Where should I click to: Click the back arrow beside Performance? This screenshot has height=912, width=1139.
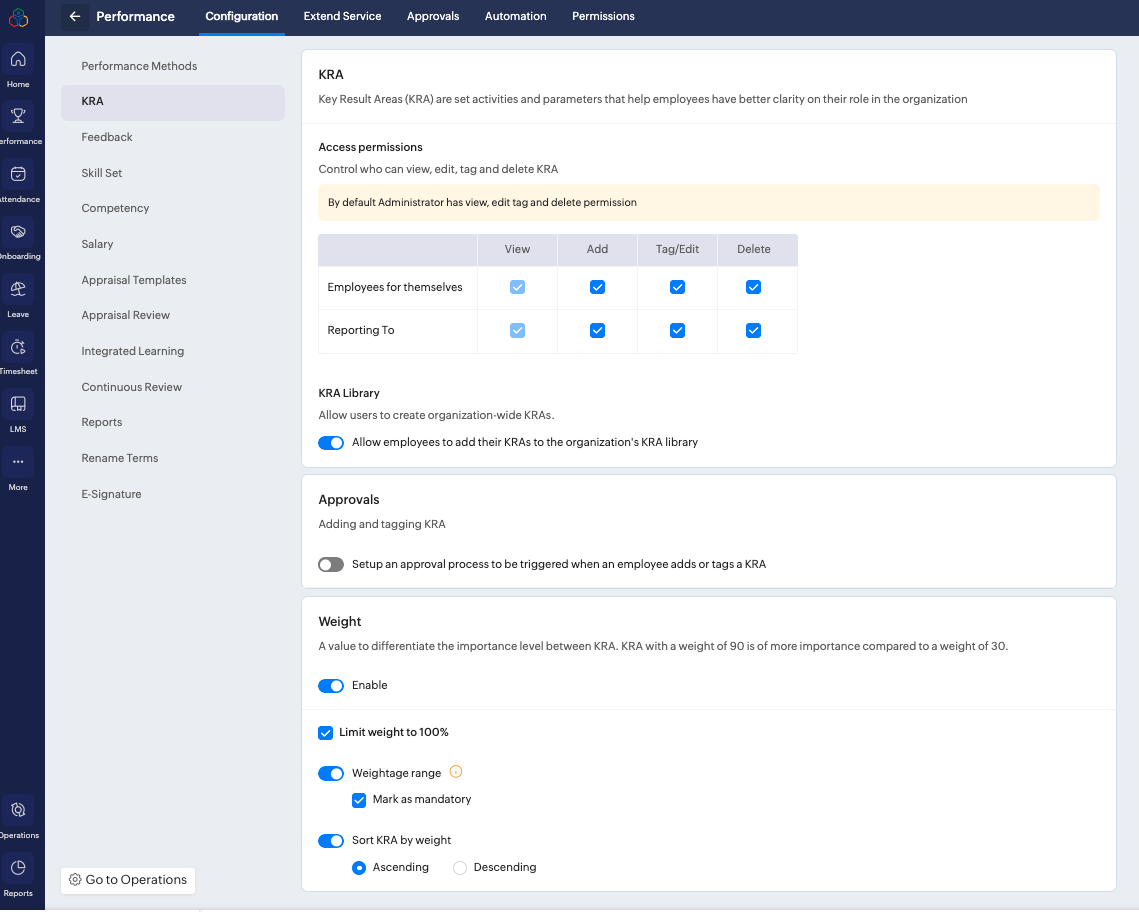pyautogui.click(x=75, y=16)
